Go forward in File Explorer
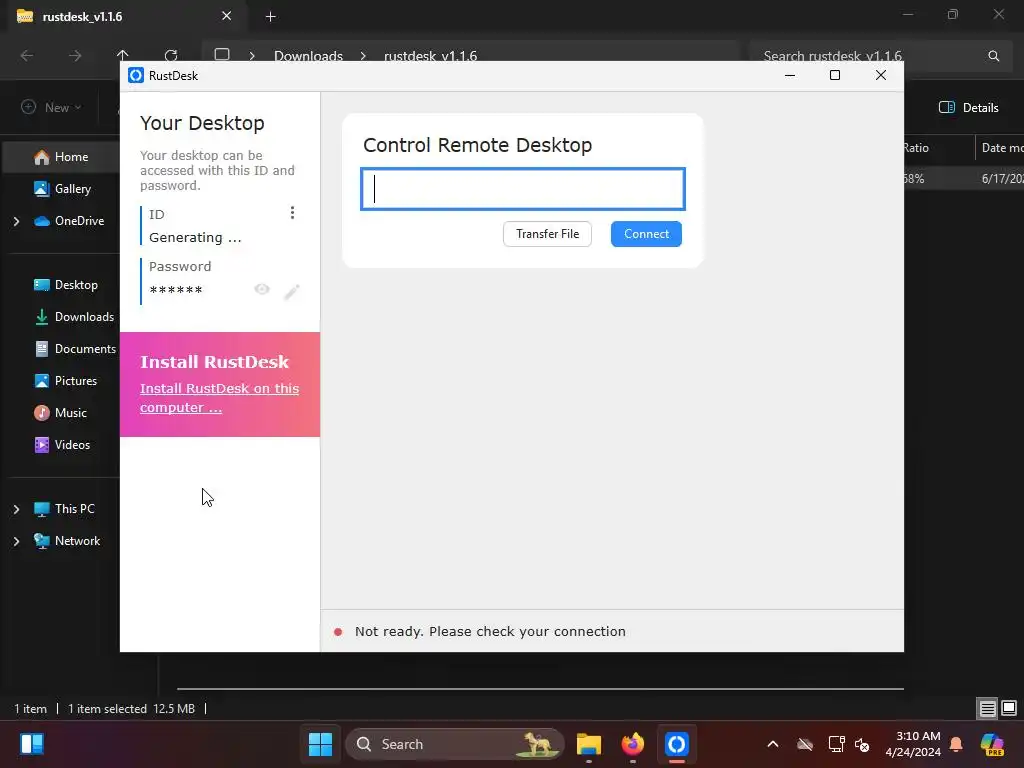 (75, 56)
